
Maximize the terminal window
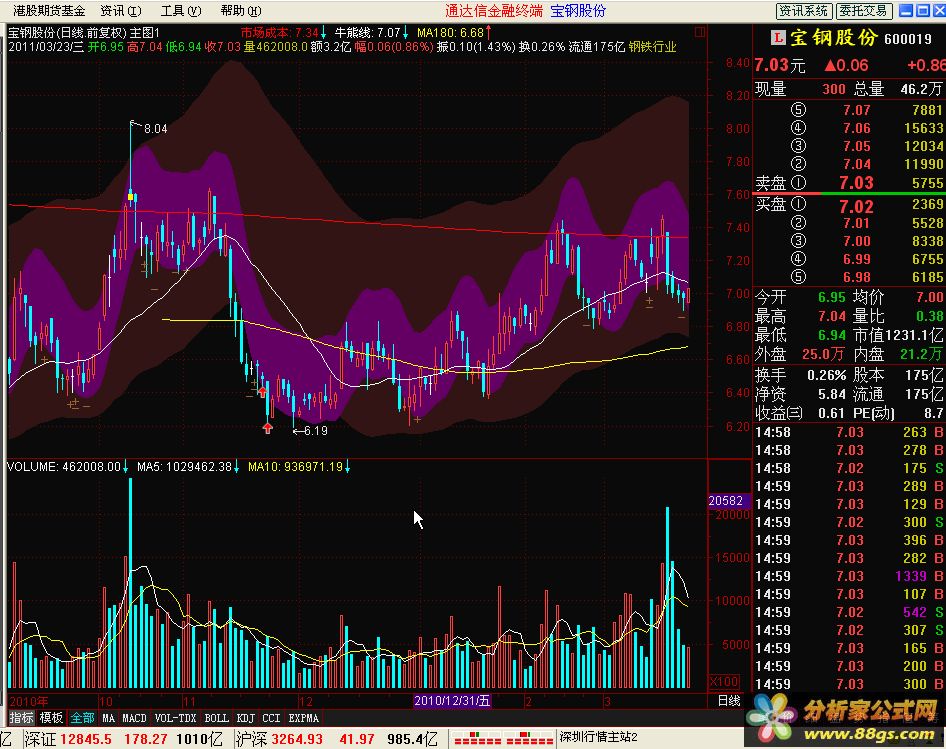(x=923, y=10)
